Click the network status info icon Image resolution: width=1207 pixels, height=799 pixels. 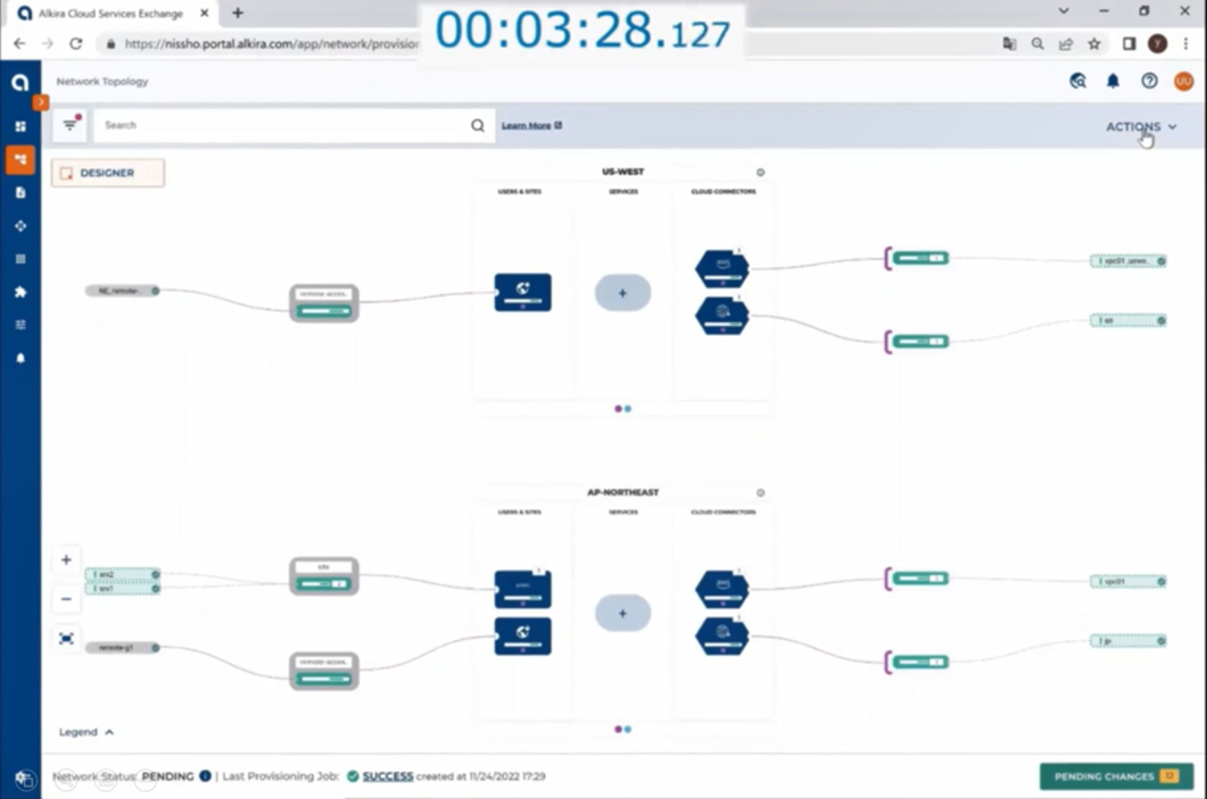pyautogui.click(x=205, y=776)
